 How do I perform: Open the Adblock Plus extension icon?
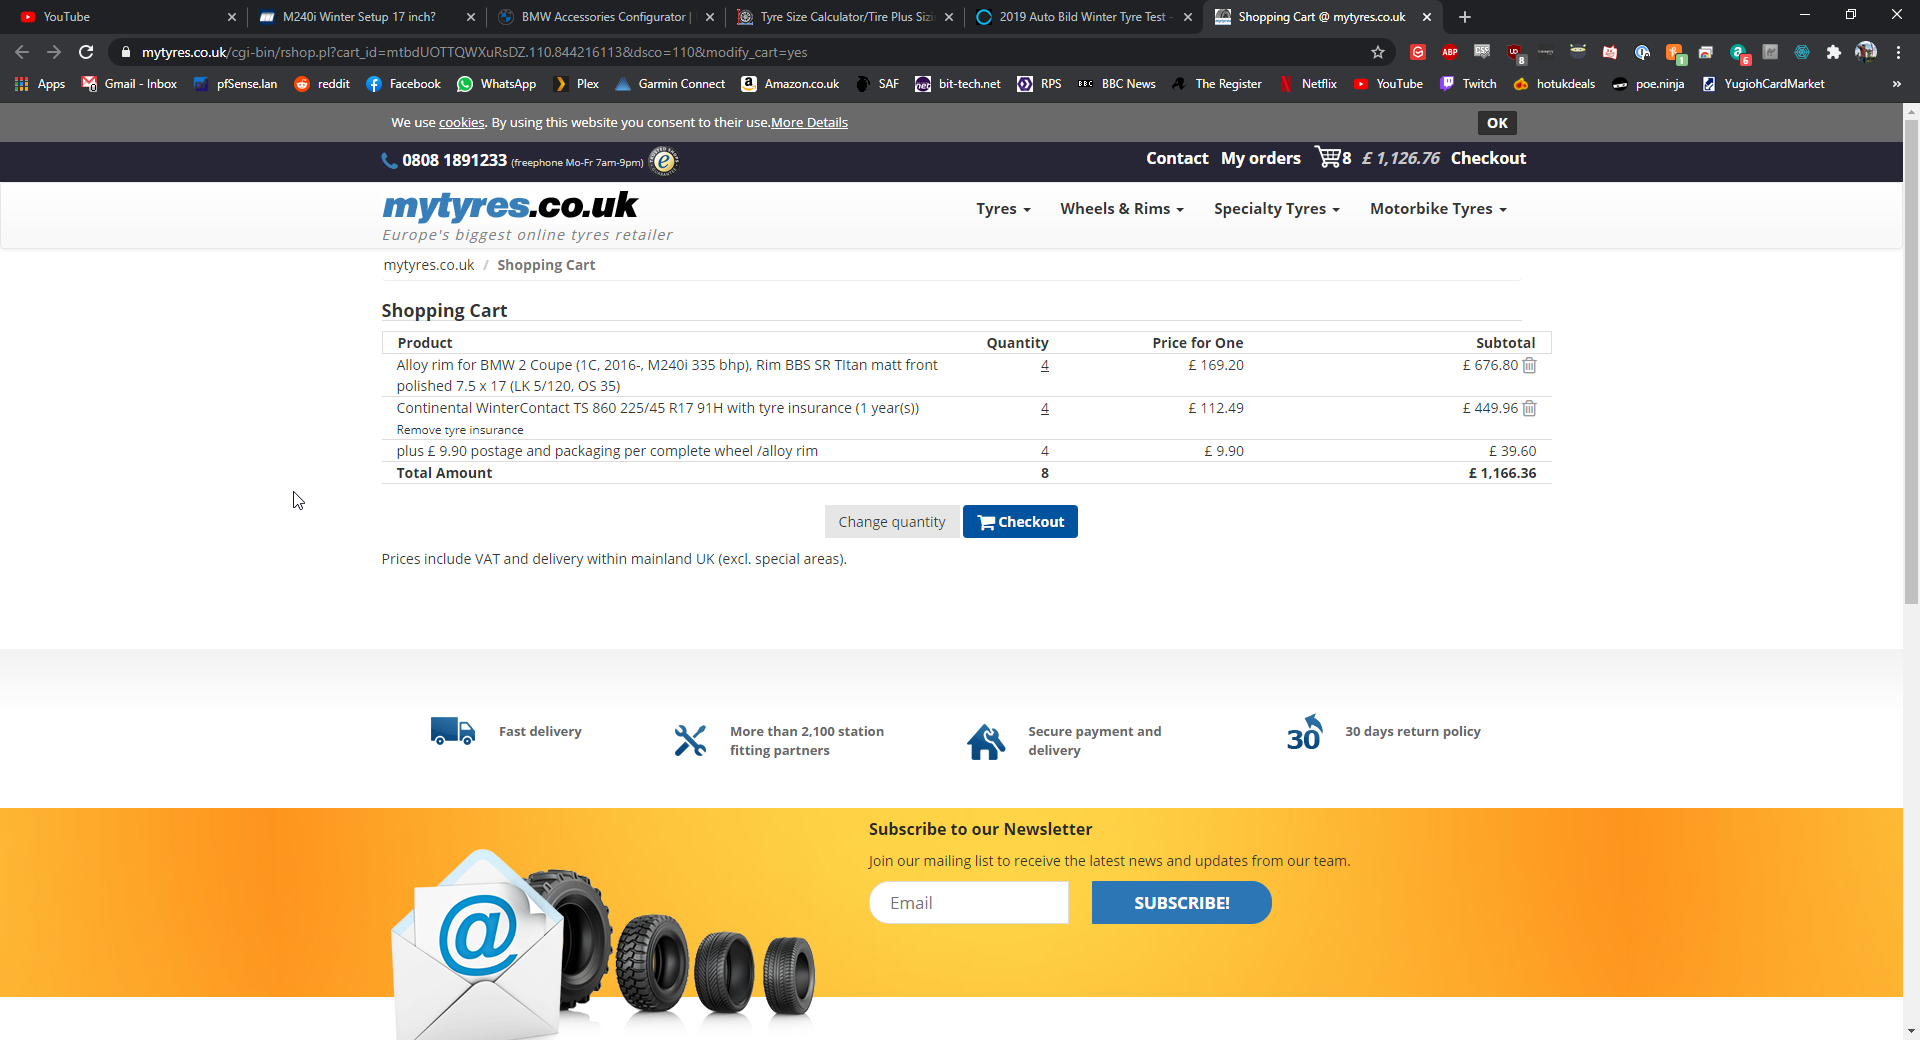[1450, 52]
